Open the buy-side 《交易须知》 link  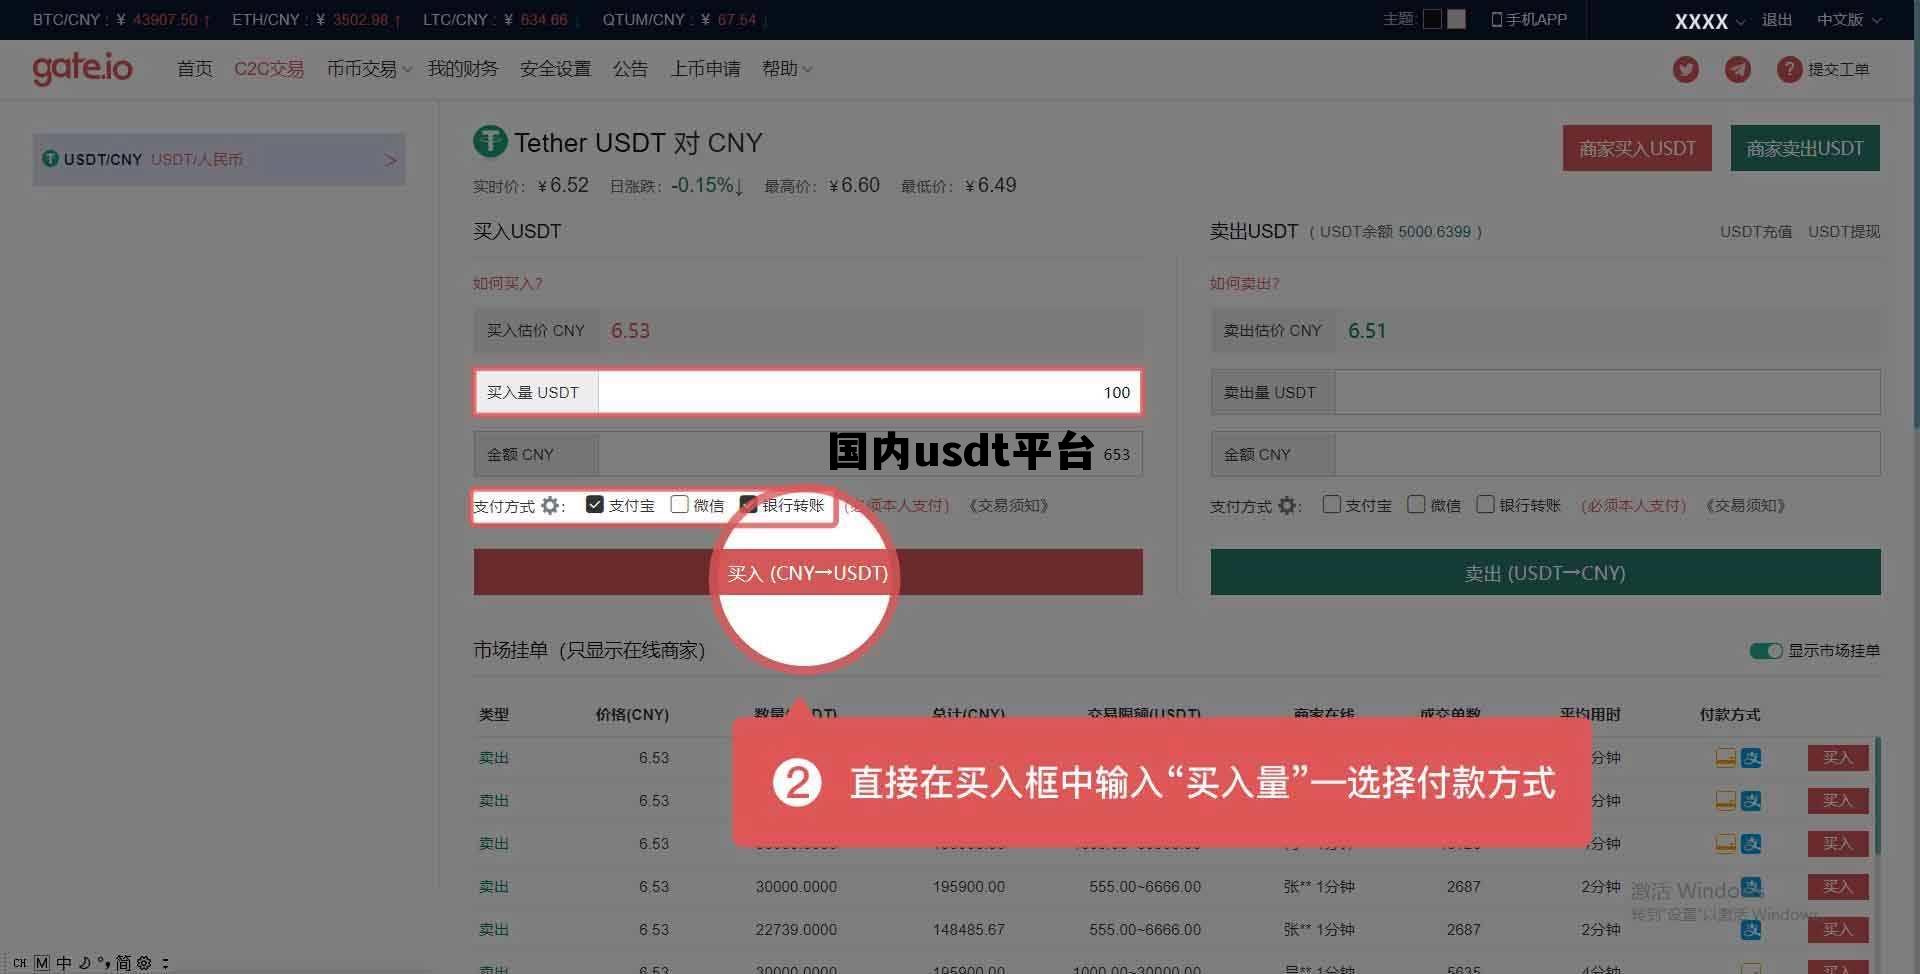1008,506
